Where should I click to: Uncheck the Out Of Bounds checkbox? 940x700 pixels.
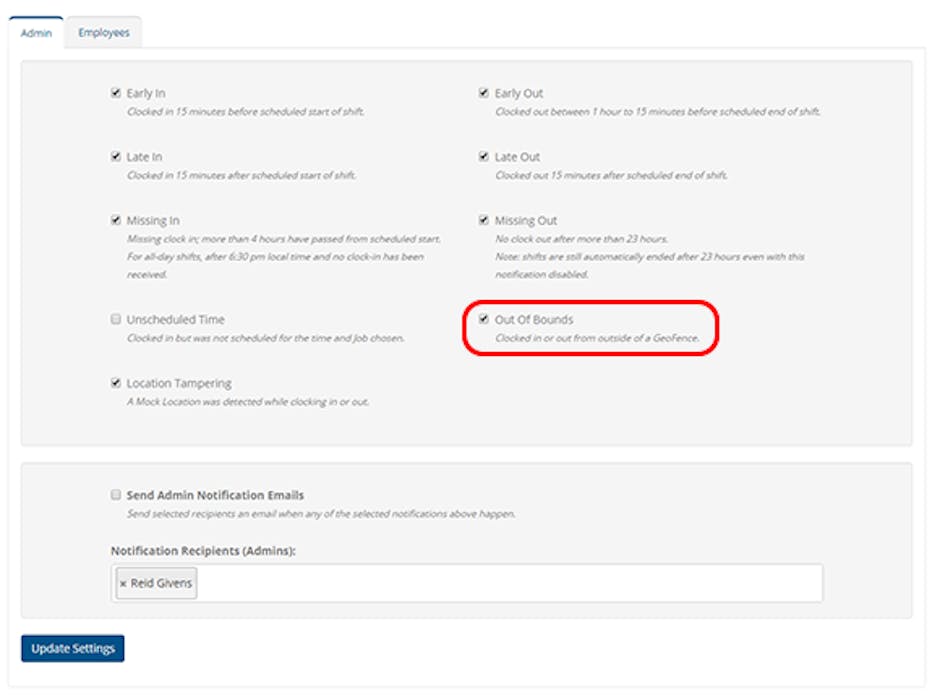[484, 319]
